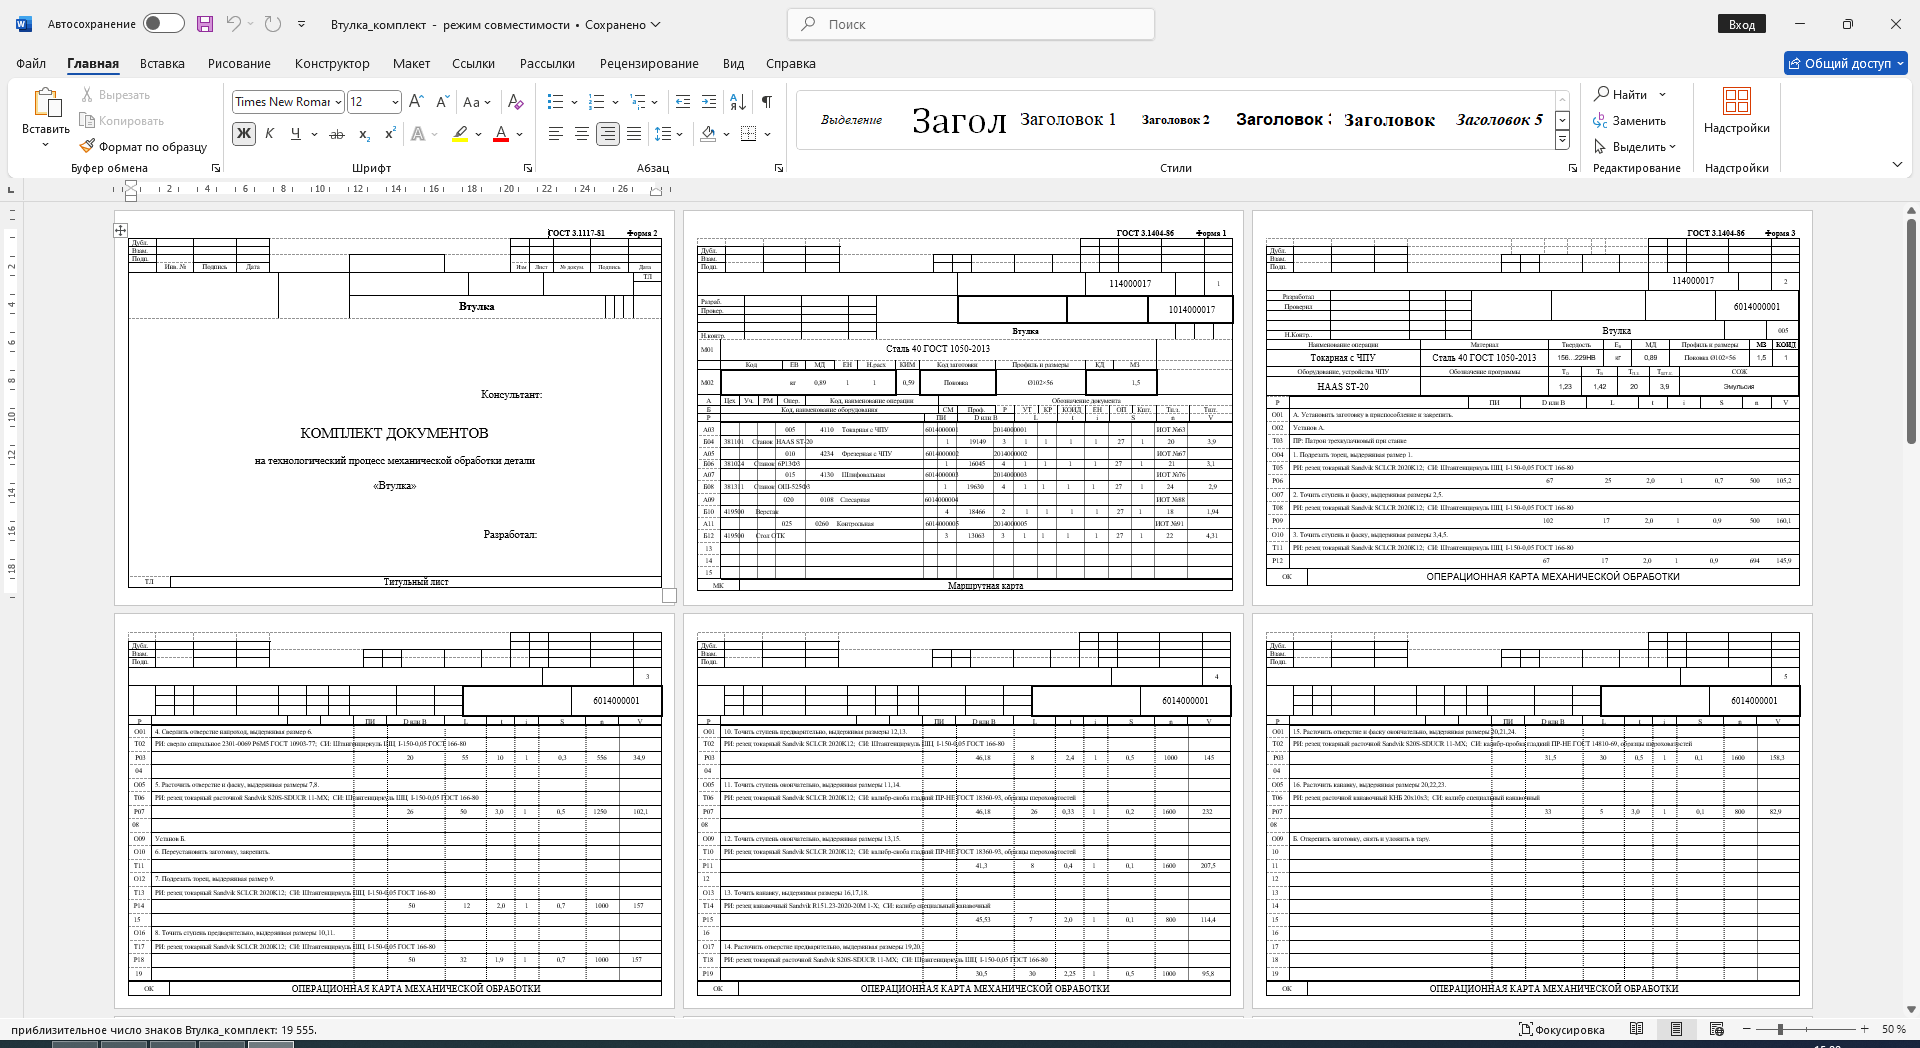Toggle underline formatting (Ч)
The image size is (1920, 1048).
(295, 133)
